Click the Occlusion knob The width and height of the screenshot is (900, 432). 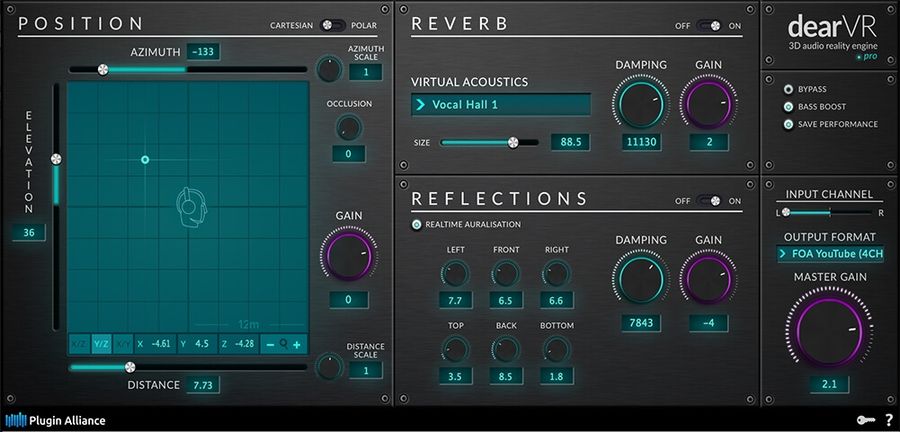(349, 127)
